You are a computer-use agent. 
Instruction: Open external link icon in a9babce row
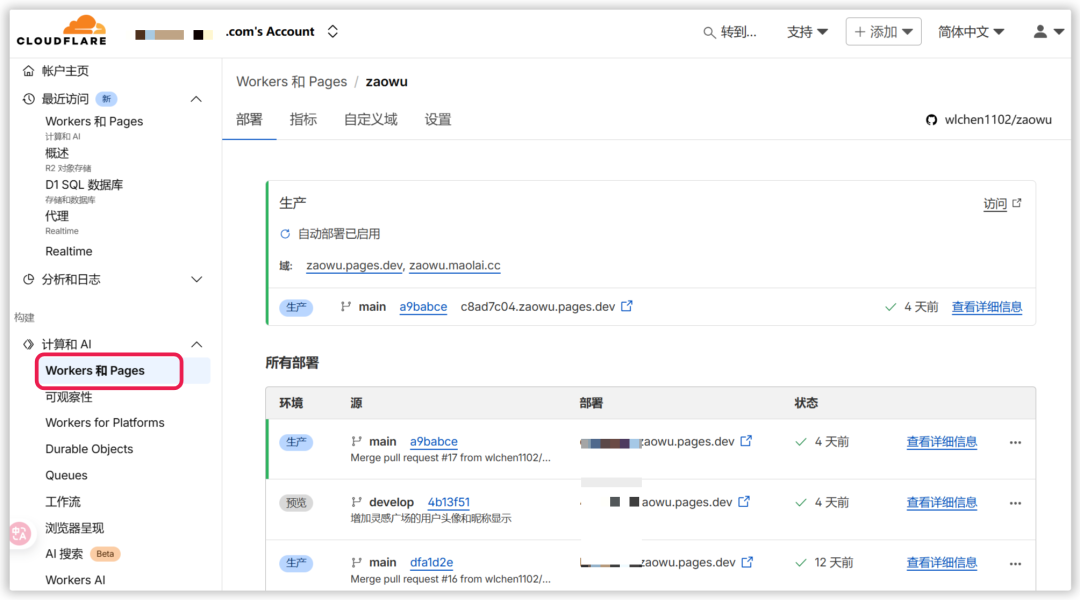746,441
